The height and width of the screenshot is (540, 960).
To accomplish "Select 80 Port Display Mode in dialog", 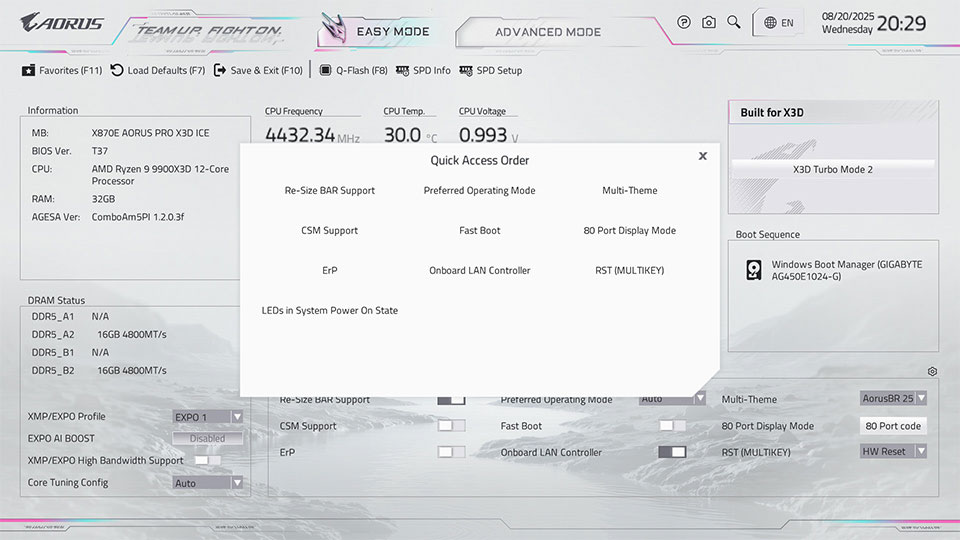I will pos(629,230).
